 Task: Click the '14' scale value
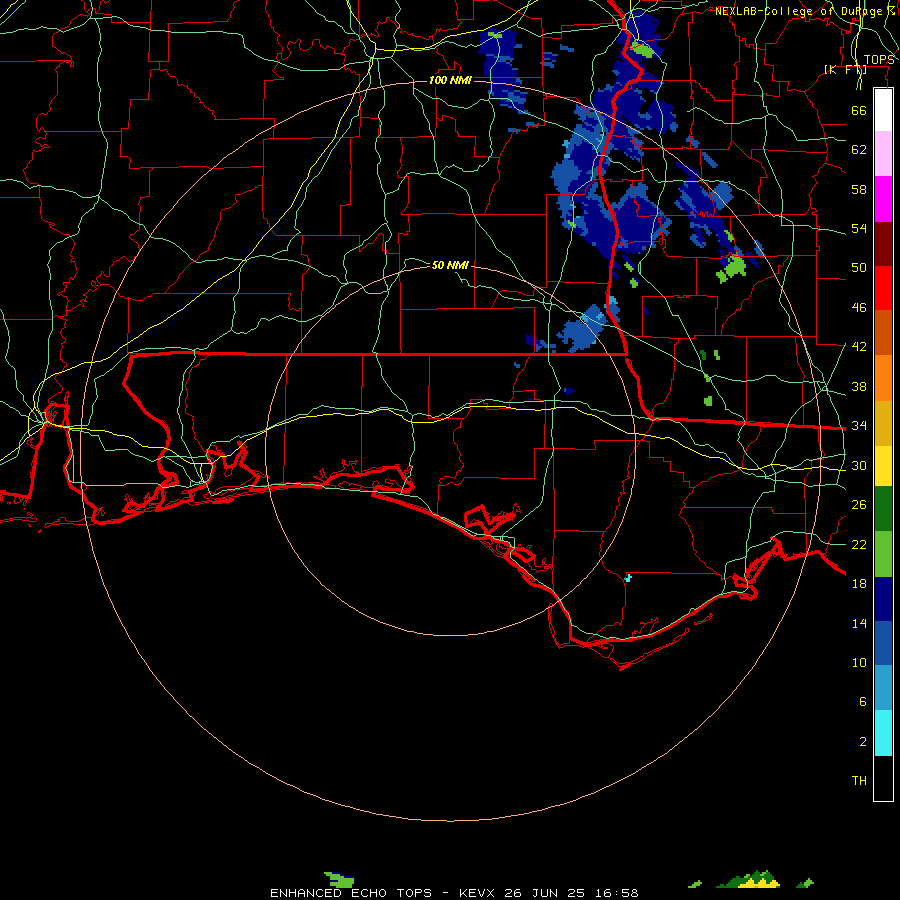coord(859,623)
